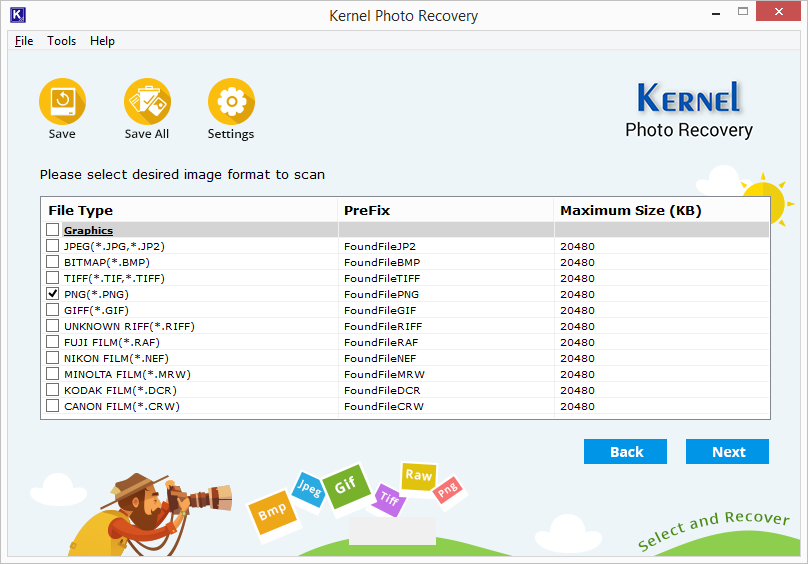Open the Help menu
Viewport: 808px width, 564px height.
coord(102,41)
